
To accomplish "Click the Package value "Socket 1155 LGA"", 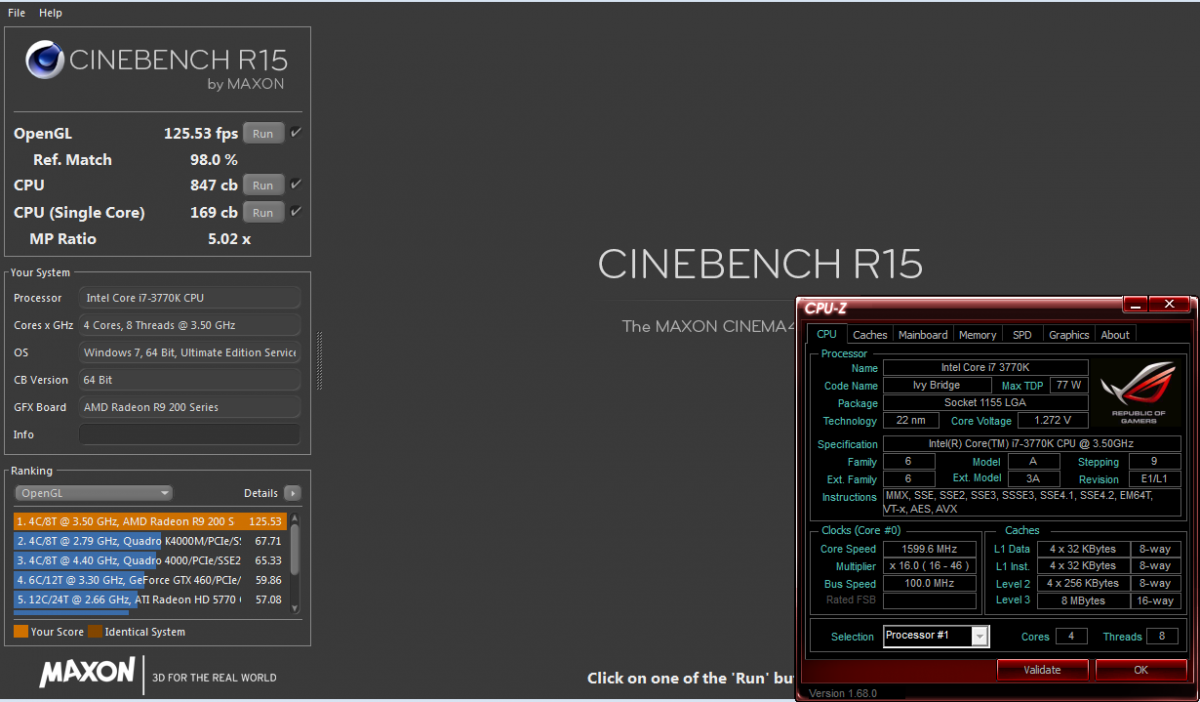I will (x=985, y=403).
